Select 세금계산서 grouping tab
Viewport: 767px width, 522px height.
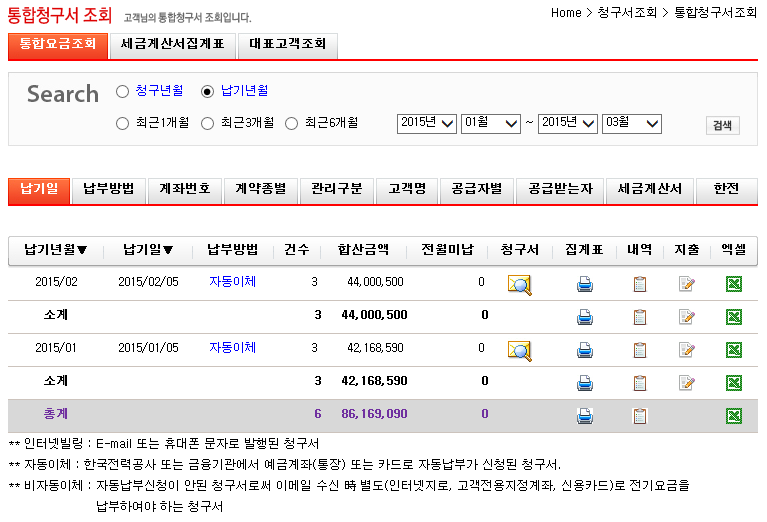650,190
